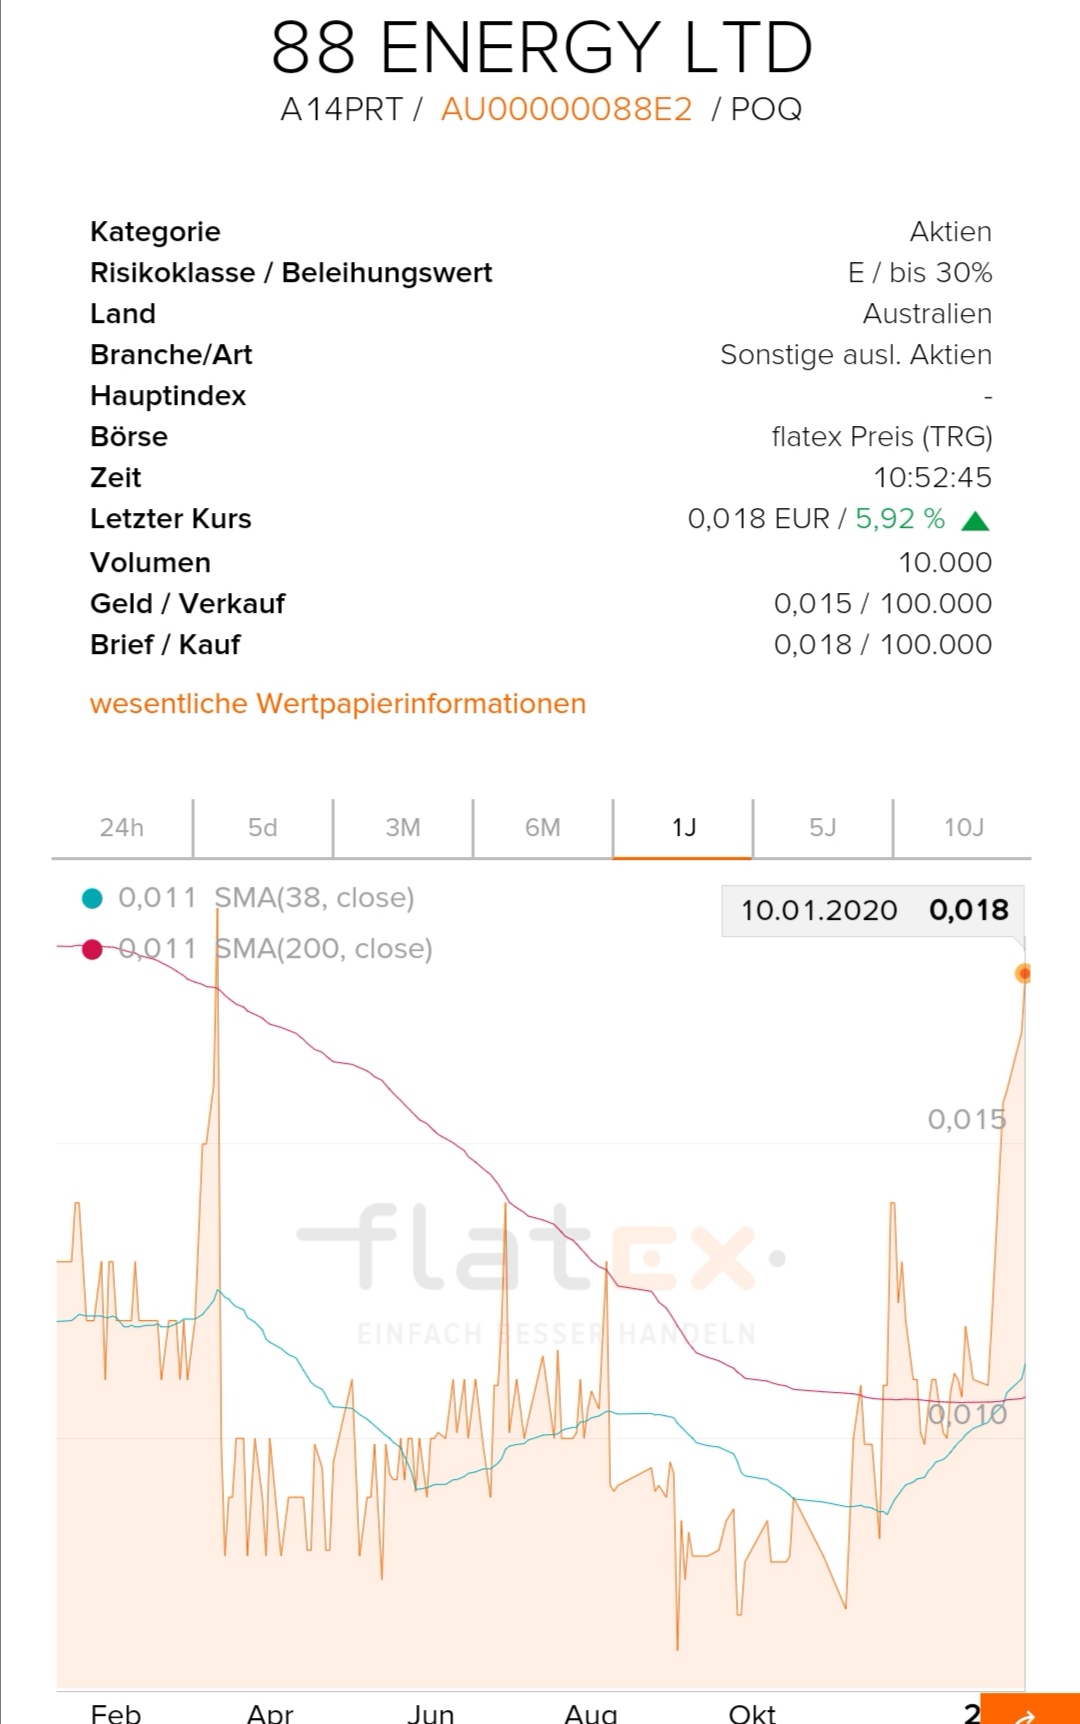Click the green up-triangle price indicator
Screen dimensions: 1080x1724
click(975, 520)
